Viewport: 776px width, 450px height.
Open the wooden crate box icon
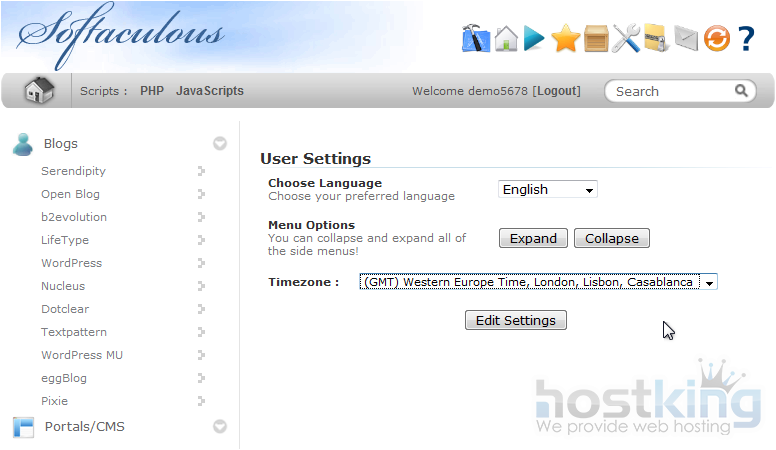(x=596, y=39)
